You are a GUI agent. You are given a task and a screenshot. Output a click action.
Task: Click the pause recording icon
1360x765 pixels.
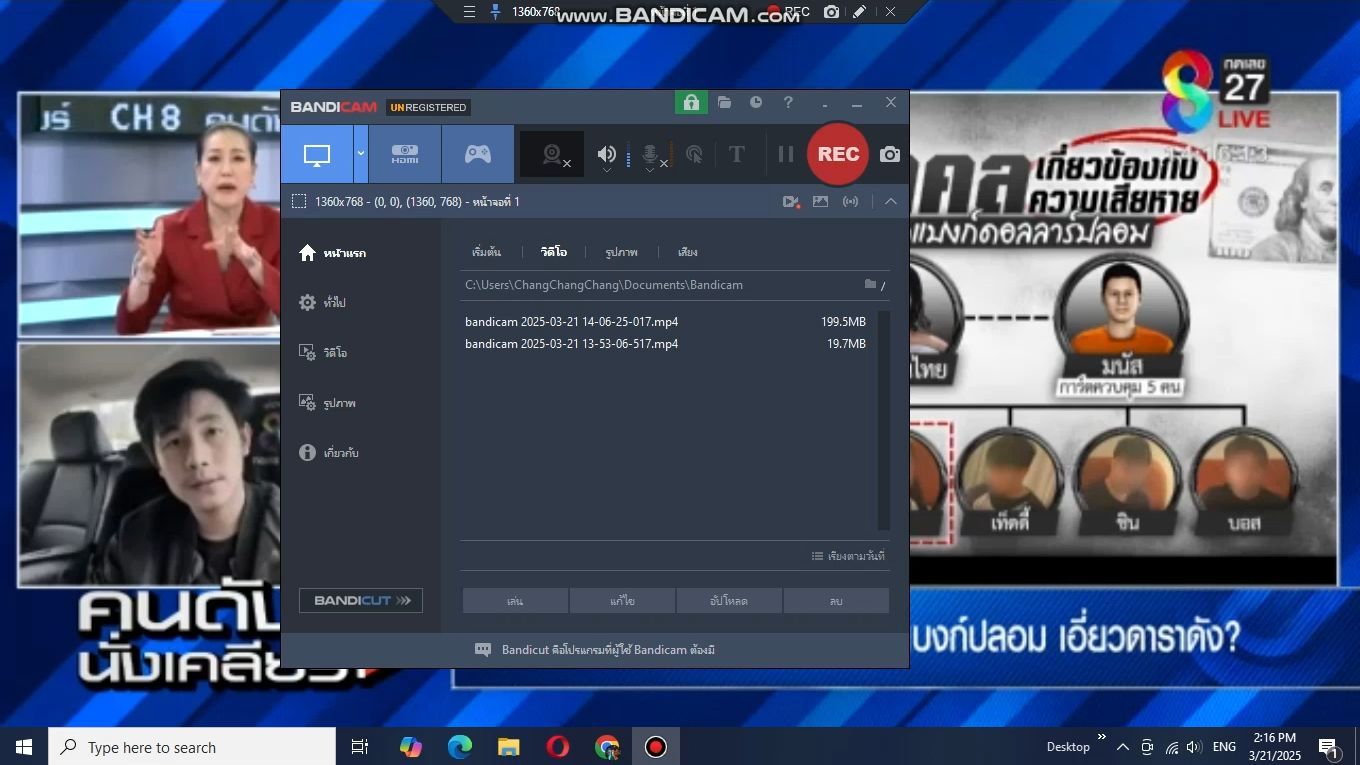point(785,154)
